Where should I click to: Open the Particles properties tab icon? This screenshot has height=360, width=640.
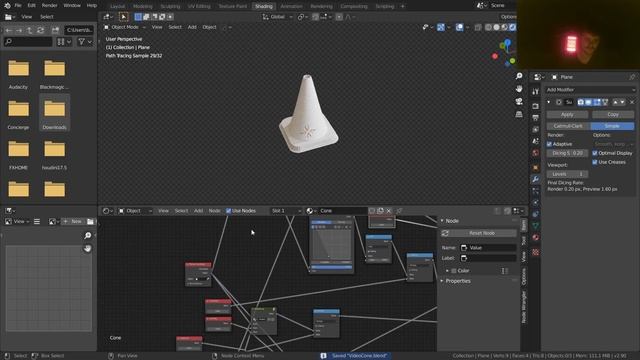(x=536, y=191)
